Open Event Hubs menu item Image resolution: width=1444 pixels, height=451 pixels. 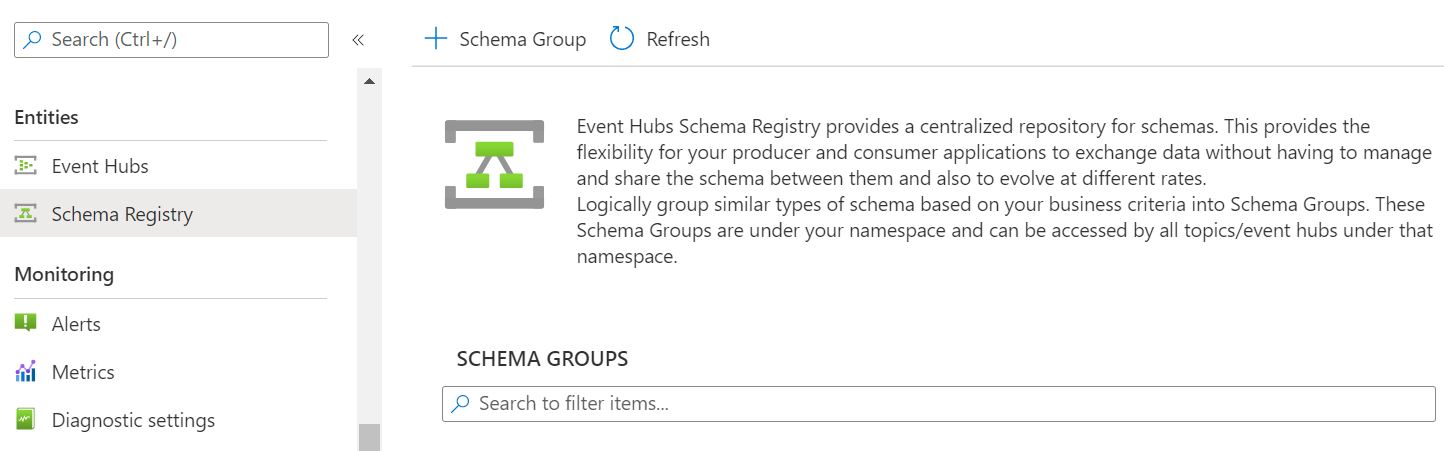pos(100,166)
